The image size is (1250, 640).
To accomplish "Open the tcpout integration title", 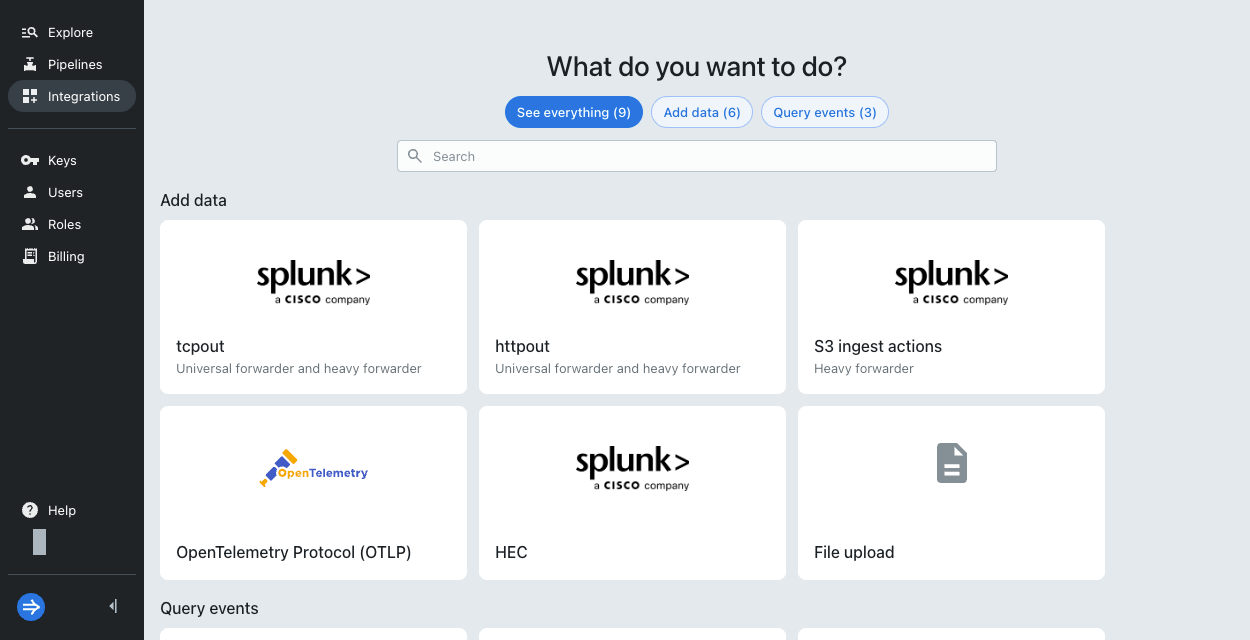I will coord(200,346).
